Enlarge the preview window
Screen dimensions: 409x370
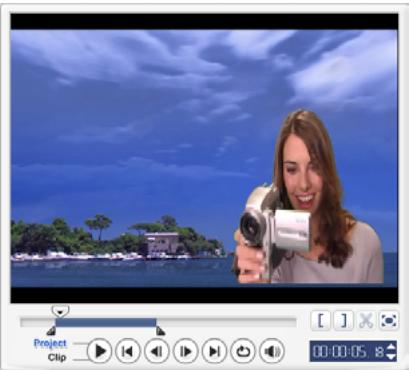[x=389, y=320]
